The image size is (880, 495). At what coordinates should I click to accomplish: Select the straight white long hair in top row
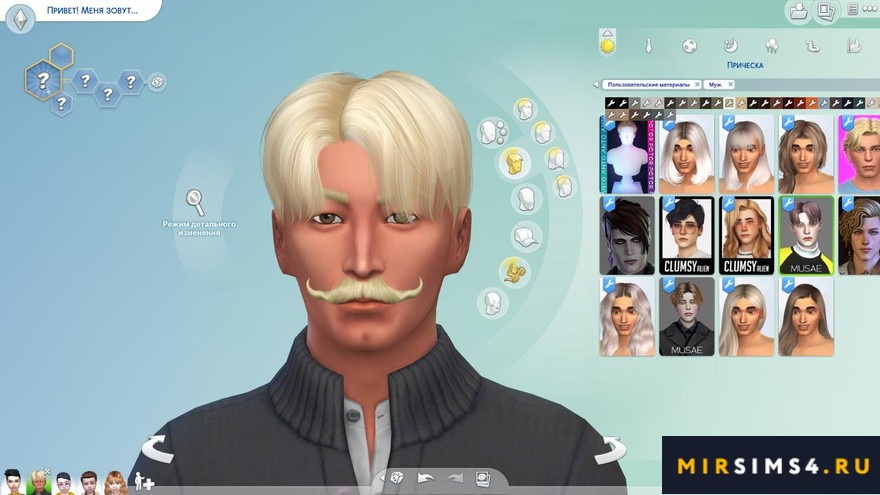pos(687,155)
